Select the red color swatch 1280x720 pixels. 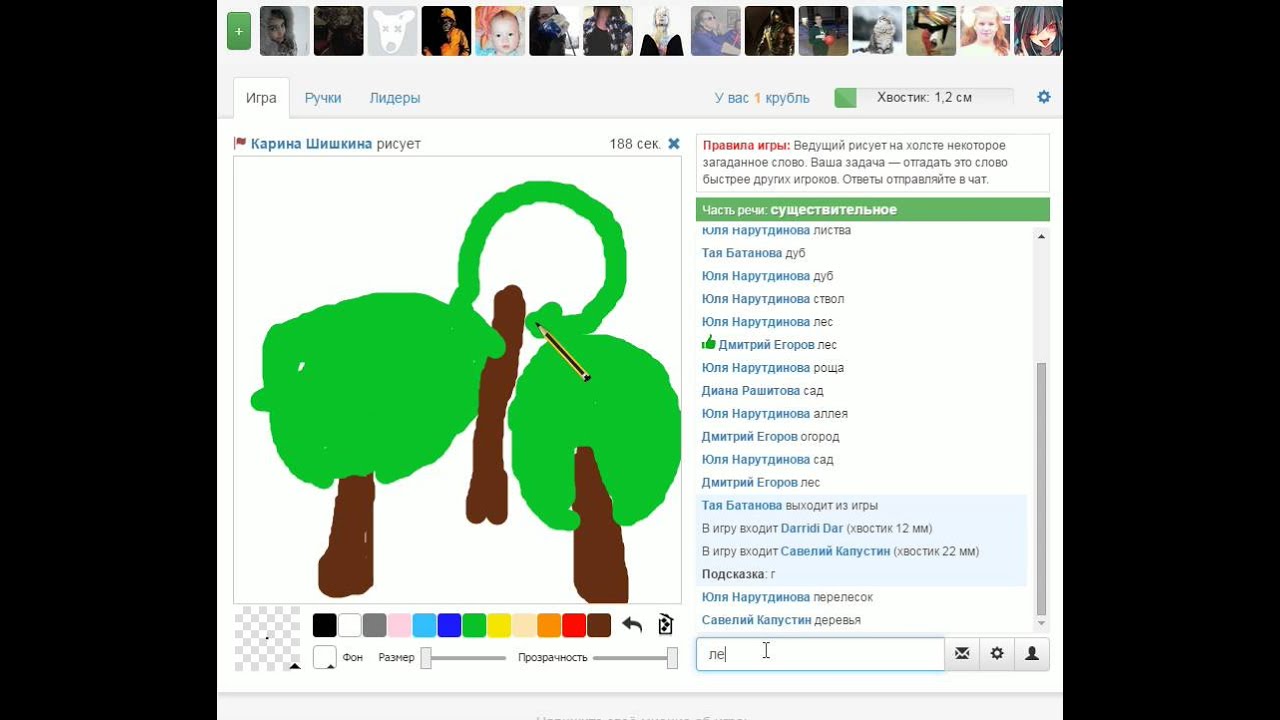click(x=574, y=626)
